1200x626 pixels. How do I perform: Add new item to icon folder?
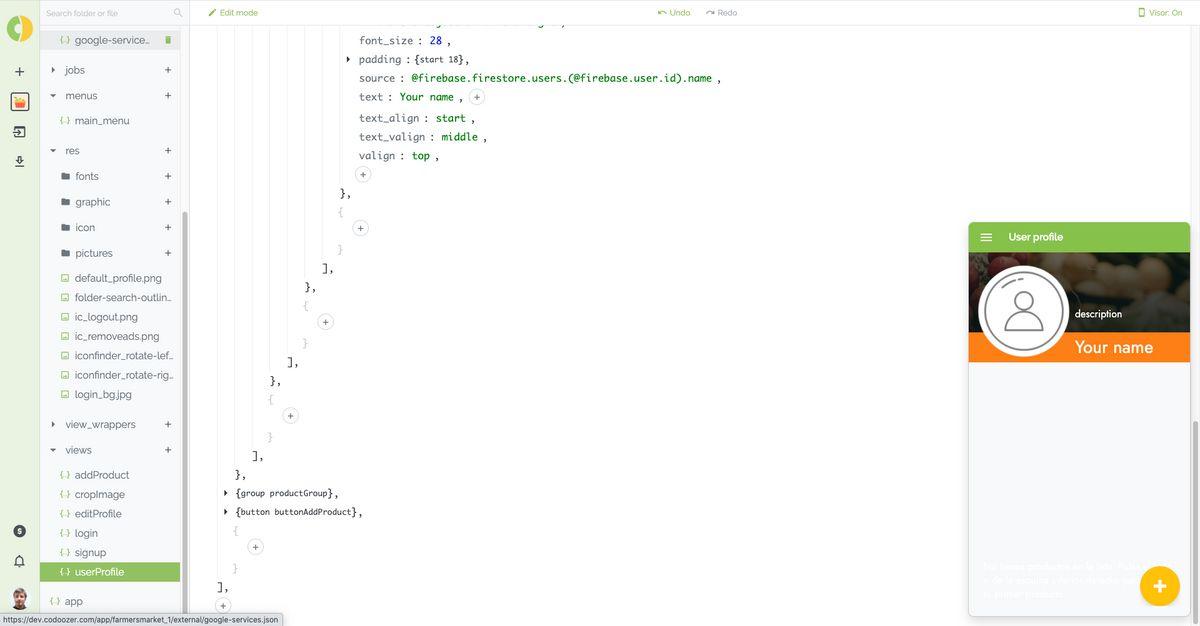pos(168,228)
